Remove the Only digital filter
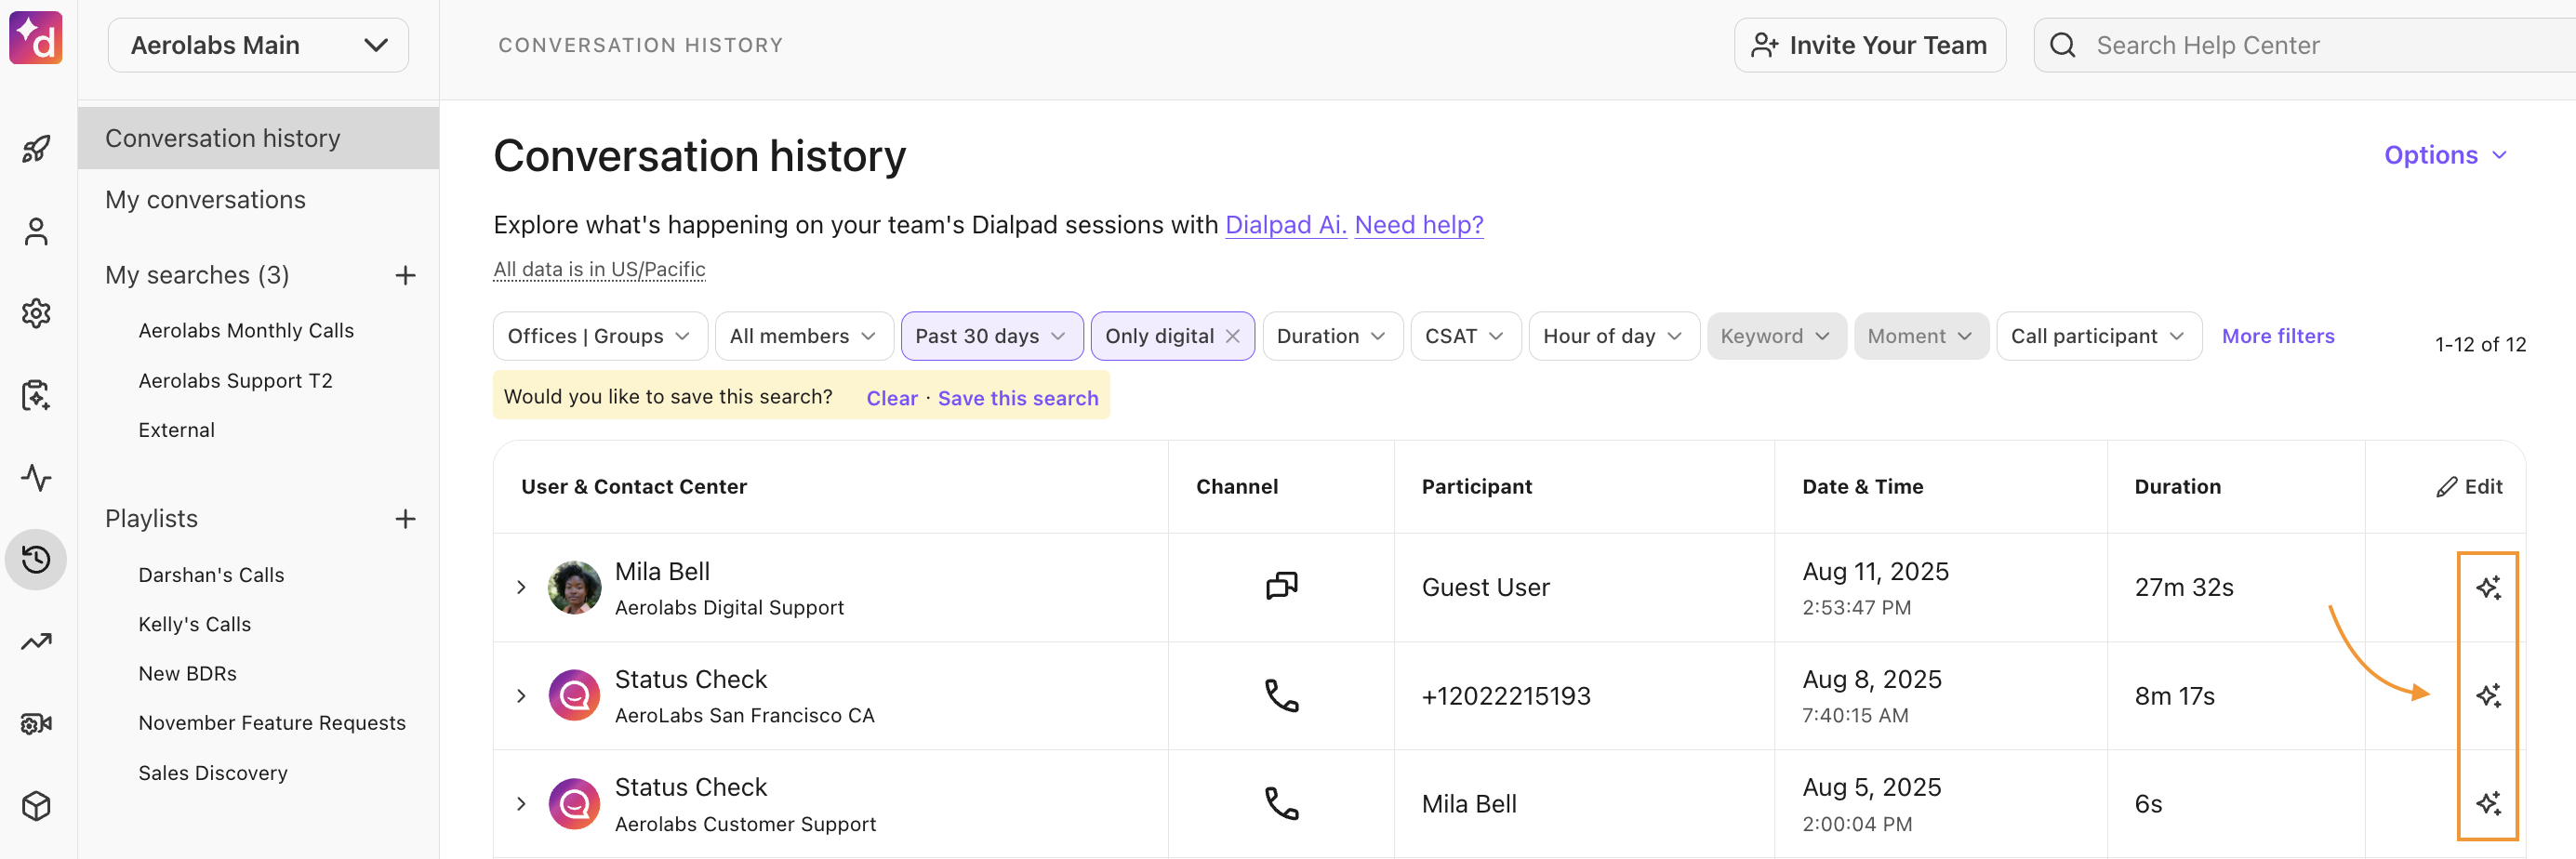Image resolution: width=2576 pixels, height=859 pixels. 1232,336
